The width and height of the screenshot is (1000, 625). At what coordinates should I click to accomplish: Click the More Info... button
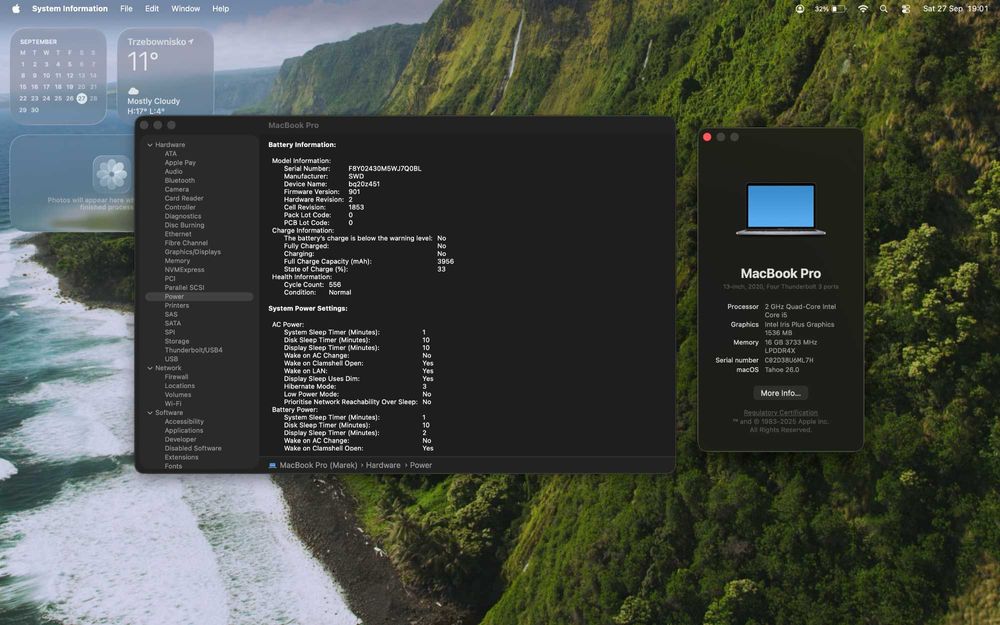point(780,393)
